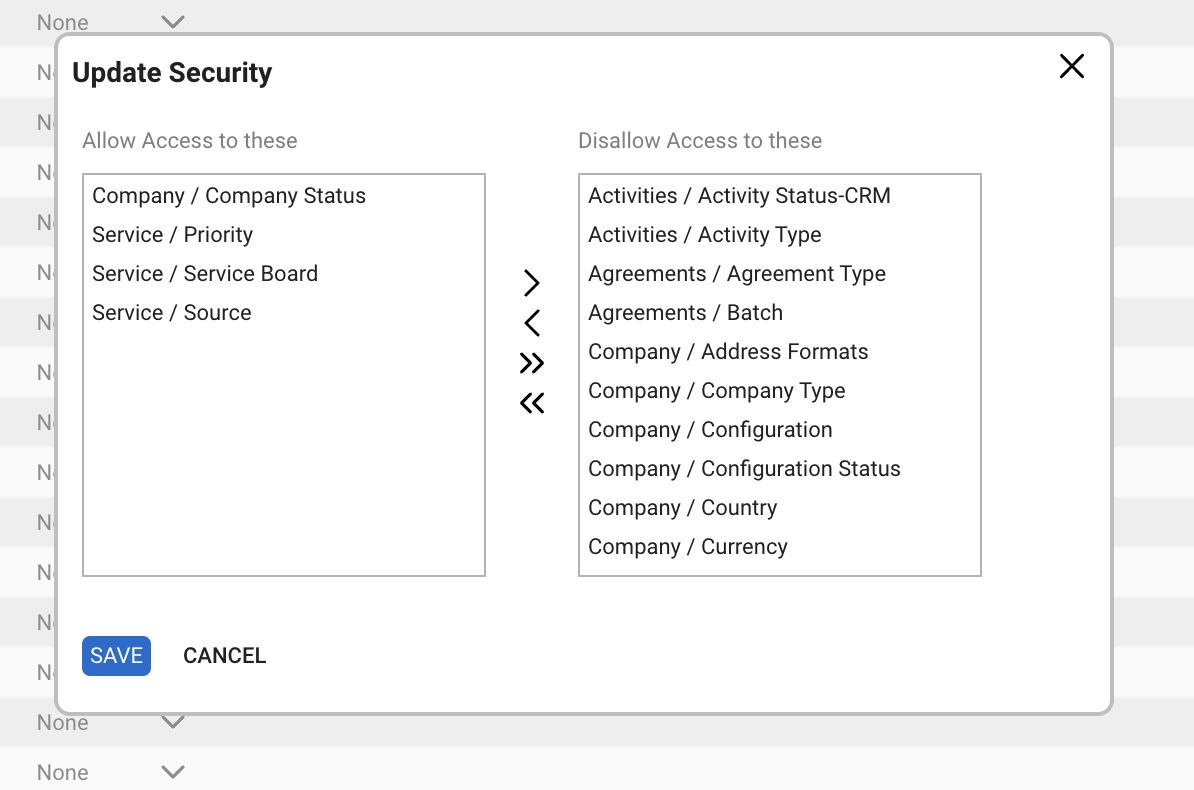This screenshot has height=790, width=1194.
Task: Click the single right arrow to move item
Action: (531, 283)
